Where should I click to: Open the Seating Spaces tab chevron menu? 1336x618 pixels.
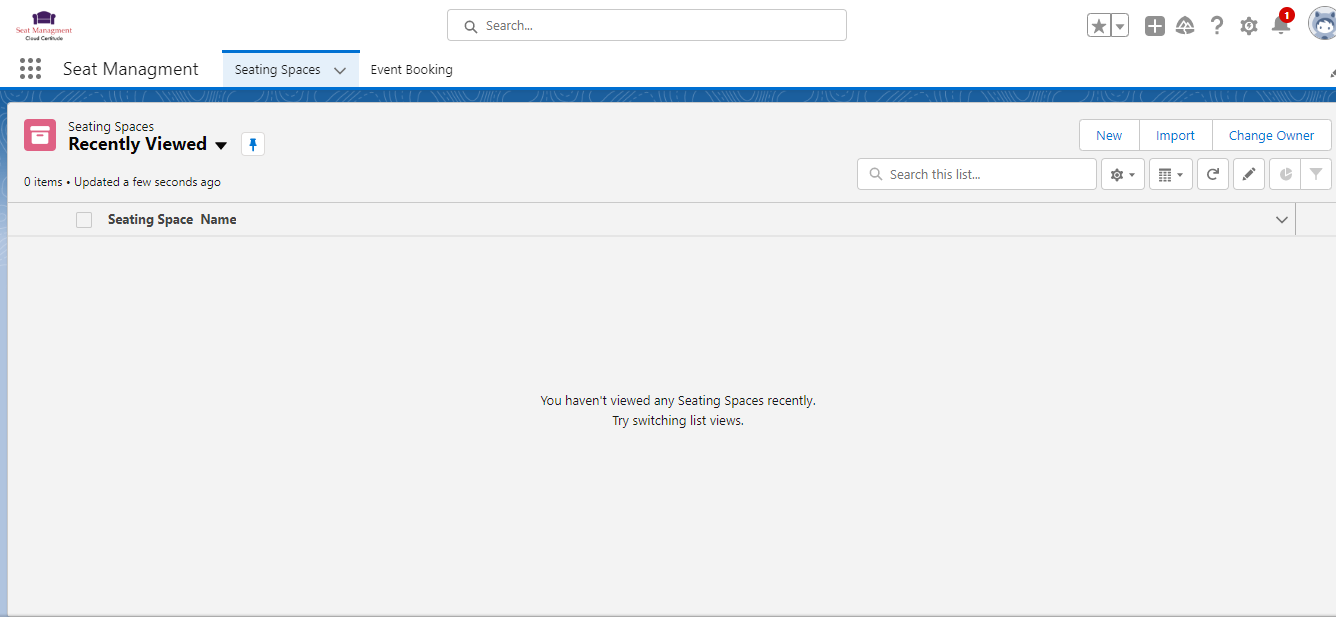click(340, 71)
